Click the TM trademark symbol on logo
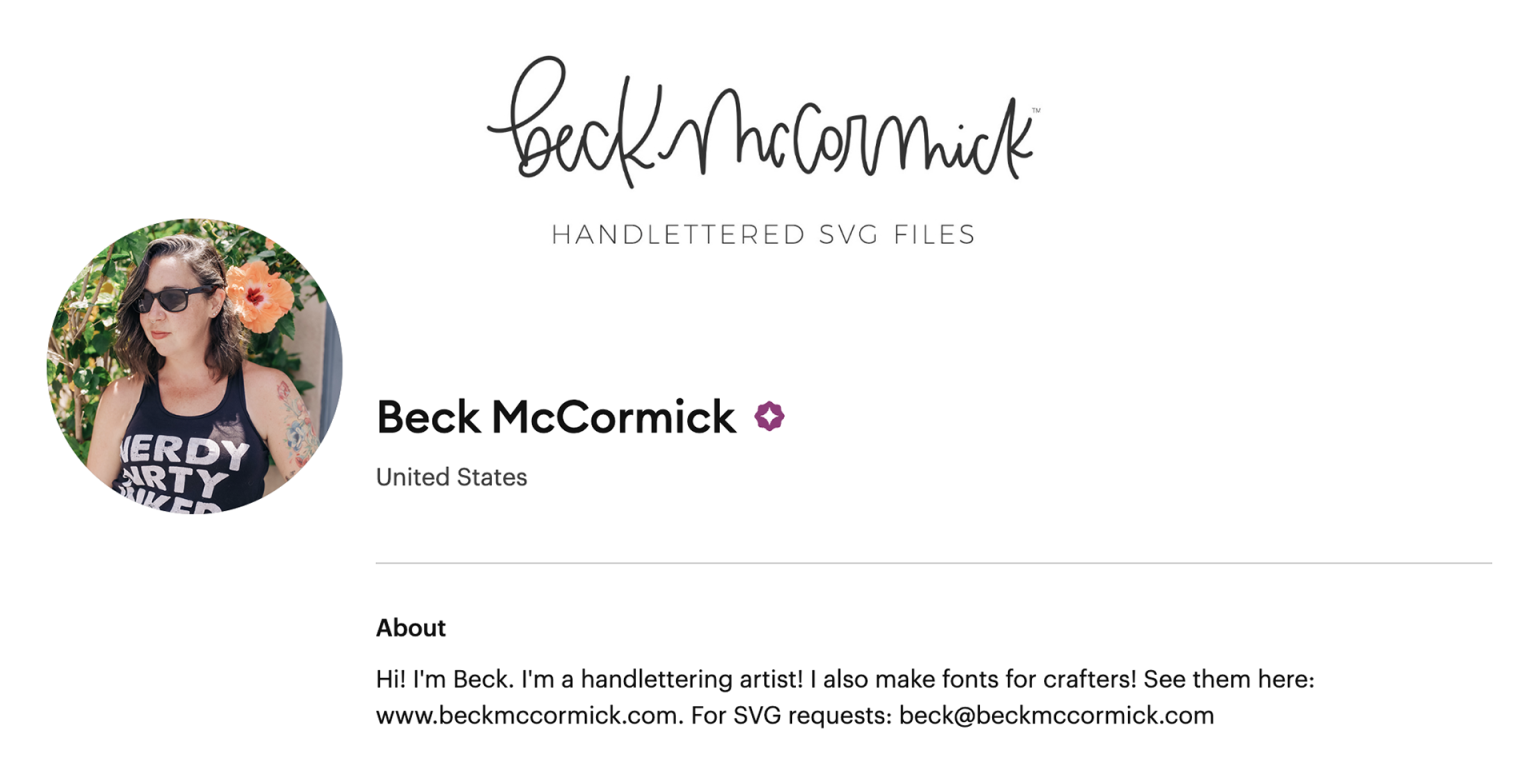 (1035, 111)
